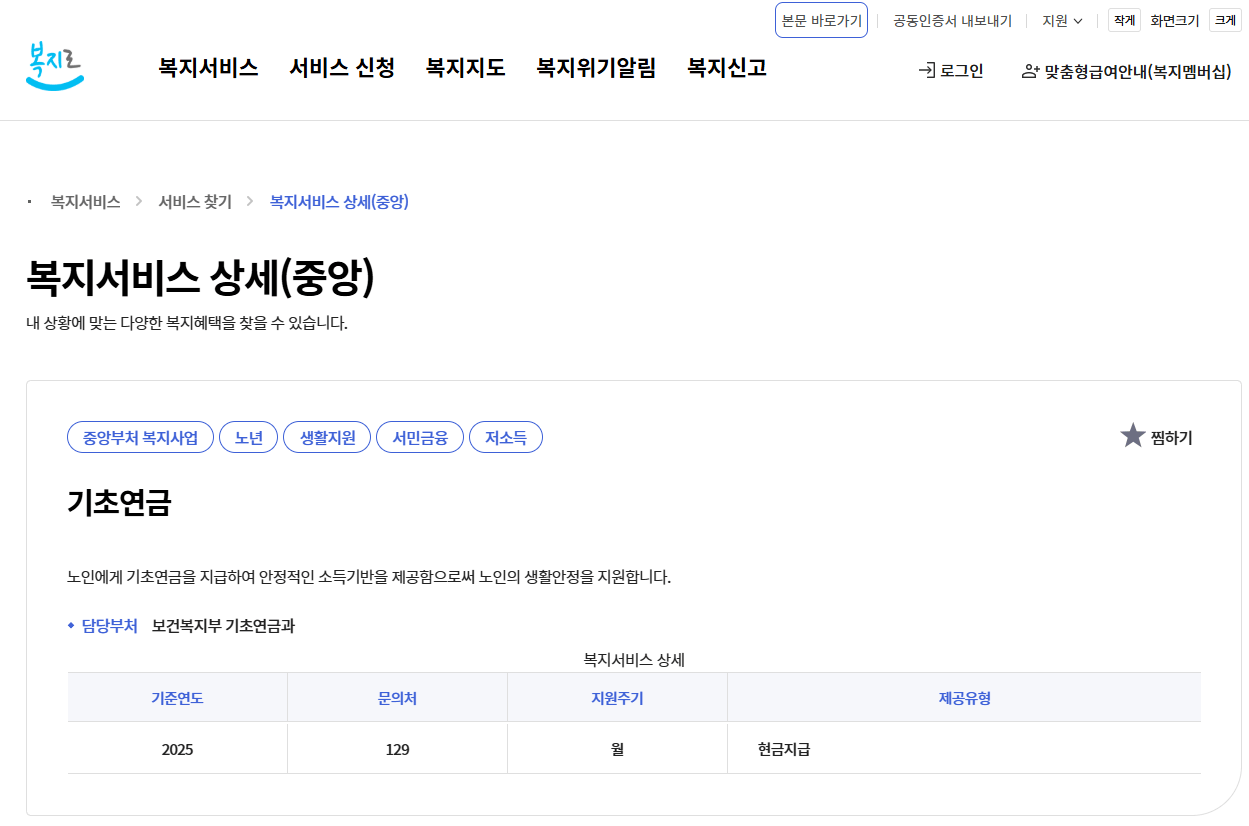
Task: Click the 중앙부처 복지사업 tag
Action: [x=140, y=436]
